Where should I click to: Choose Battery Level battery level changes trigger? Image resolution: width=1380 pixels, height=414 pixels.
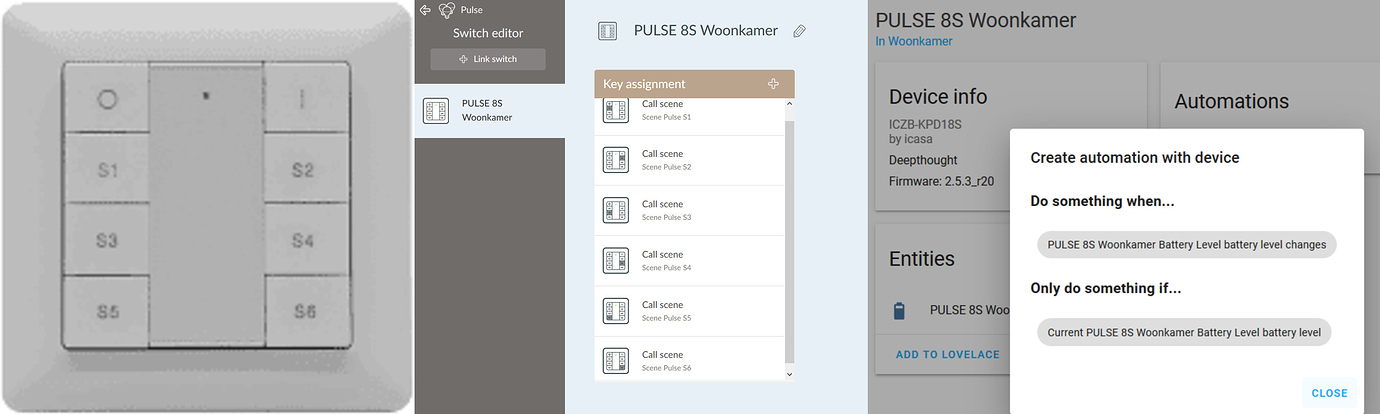[x=1187, y=245]
